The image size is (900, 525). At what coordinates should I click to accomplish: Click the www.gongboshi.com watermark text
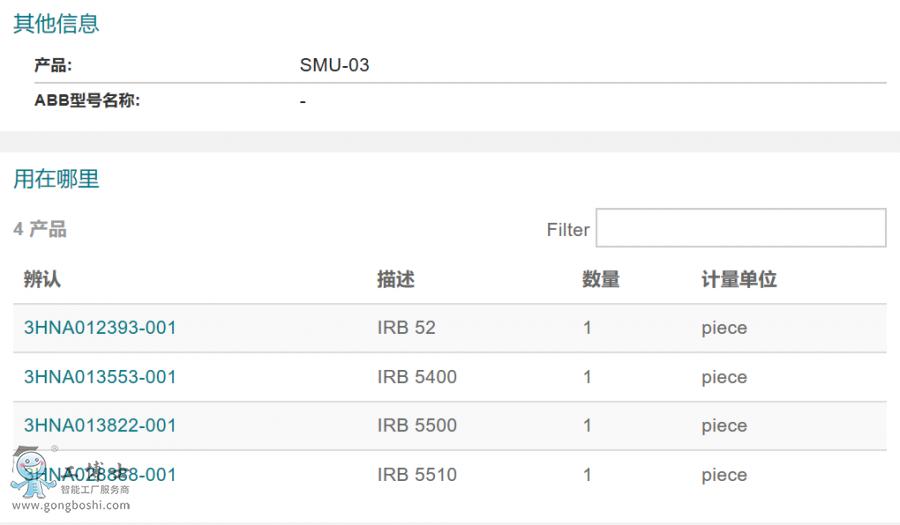click(70, 506)
